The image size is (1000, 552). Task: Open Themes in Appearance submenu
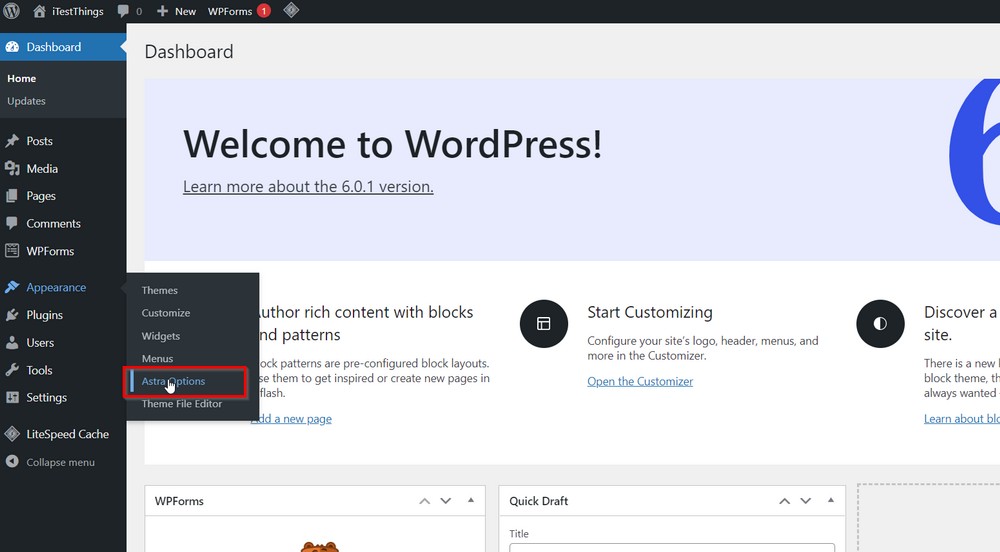[x=159, y=290]
